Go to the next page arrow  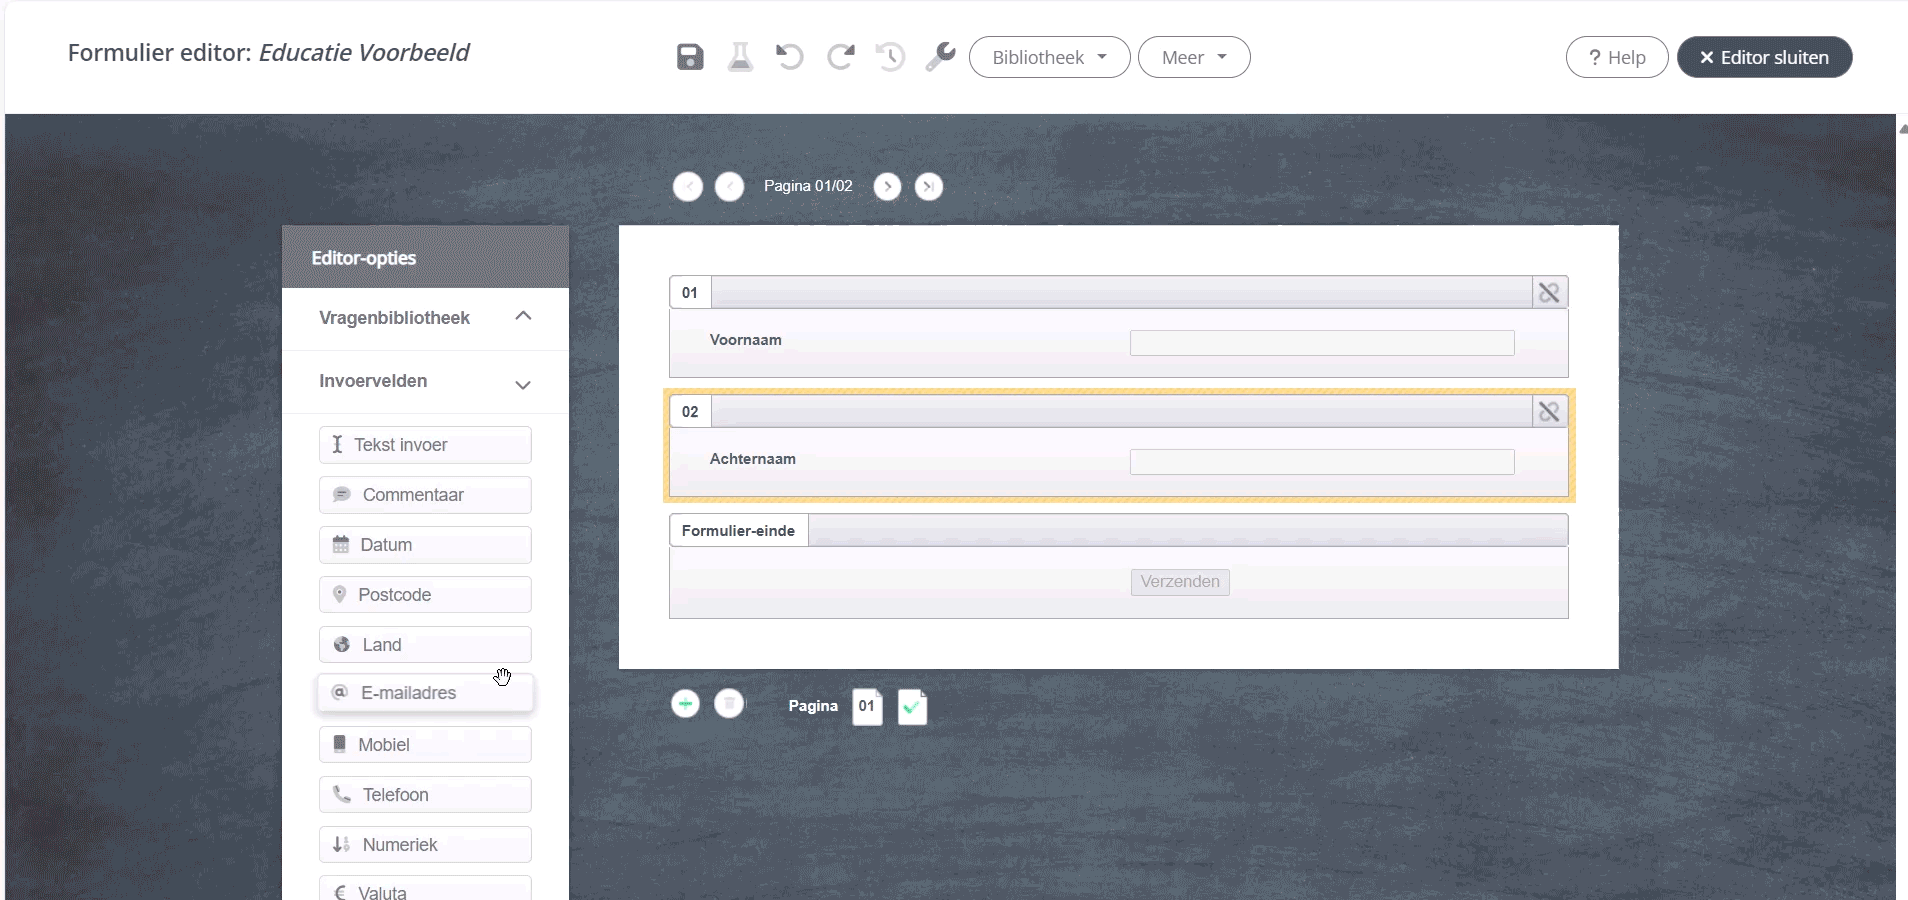[x=887, y=187]
